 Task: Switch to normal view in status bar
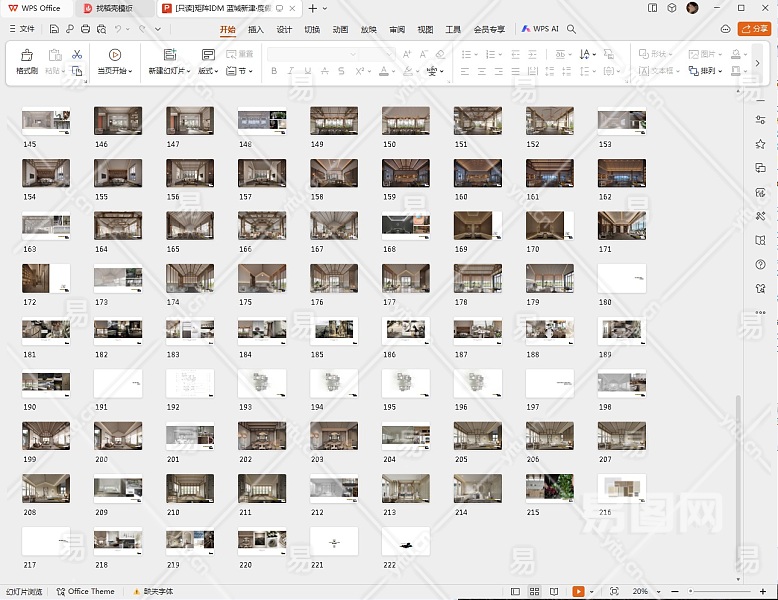pyautogui.click(x=515, y=592)
